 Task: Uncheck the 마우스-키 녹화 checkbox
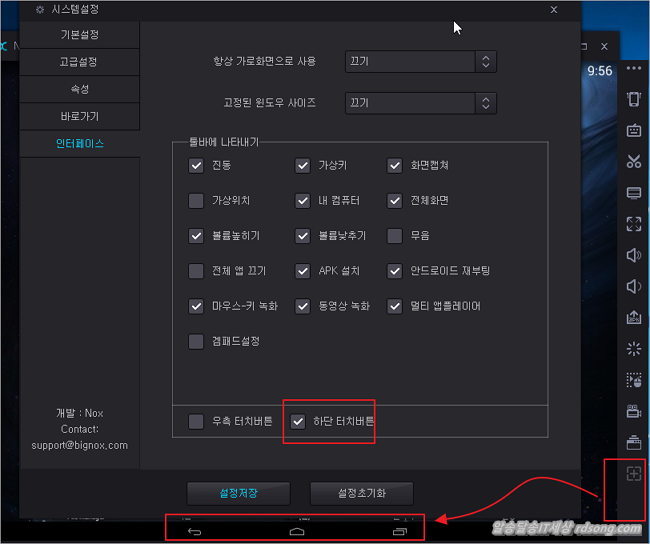tap(196, 306)
